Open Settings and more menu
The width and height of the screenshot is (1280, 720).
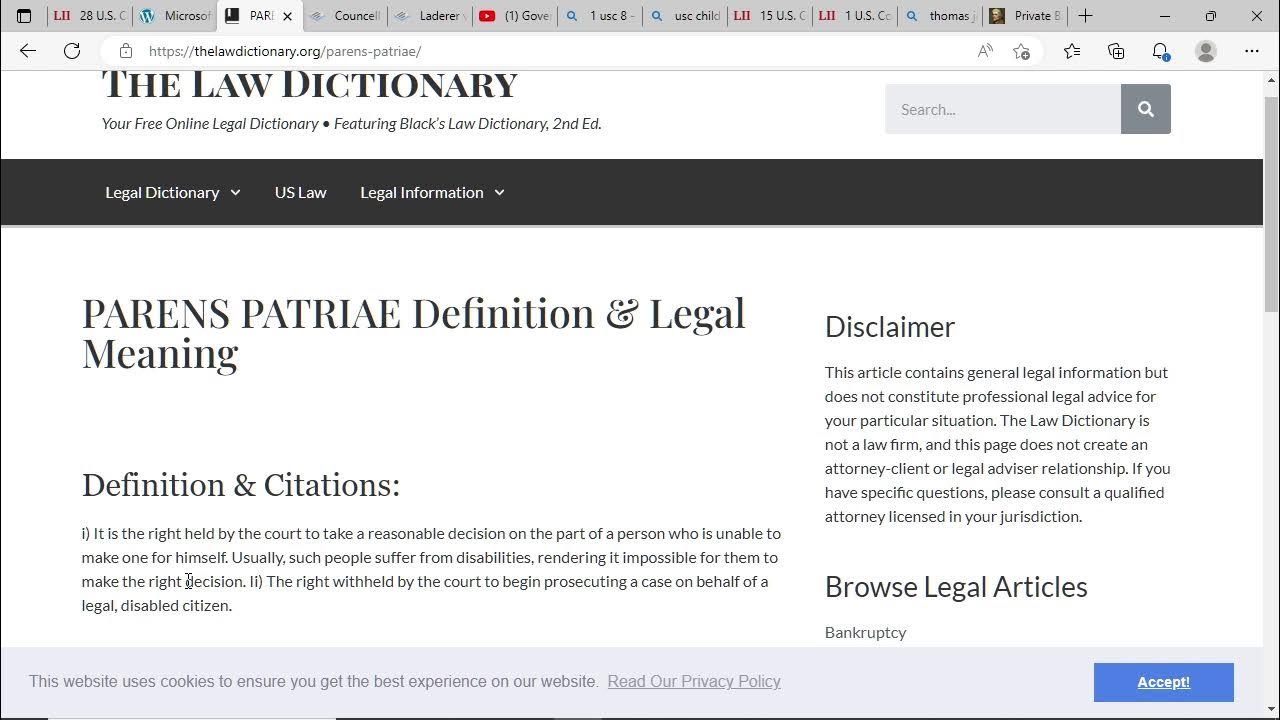click(x=1252, y=51)
